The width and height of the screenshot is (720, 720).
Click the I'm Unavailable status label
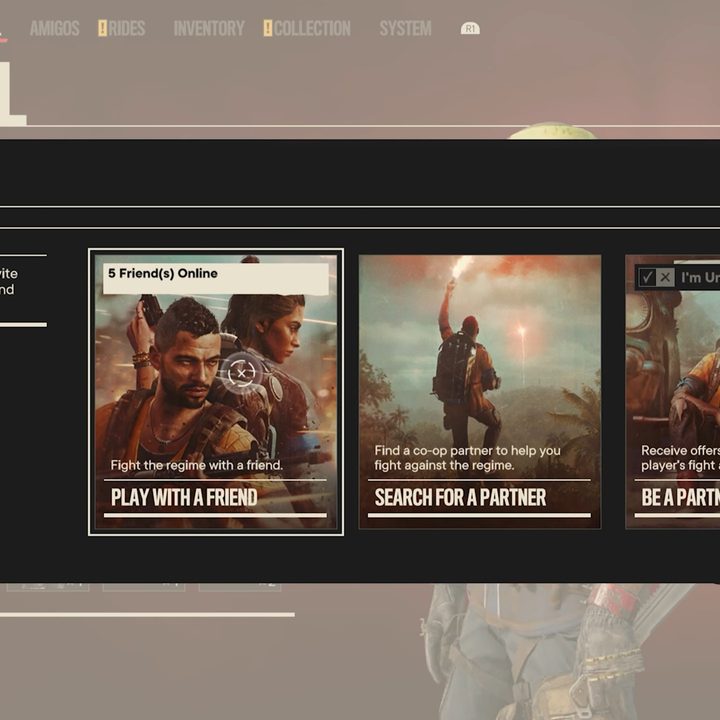click(x=700, y=277)
